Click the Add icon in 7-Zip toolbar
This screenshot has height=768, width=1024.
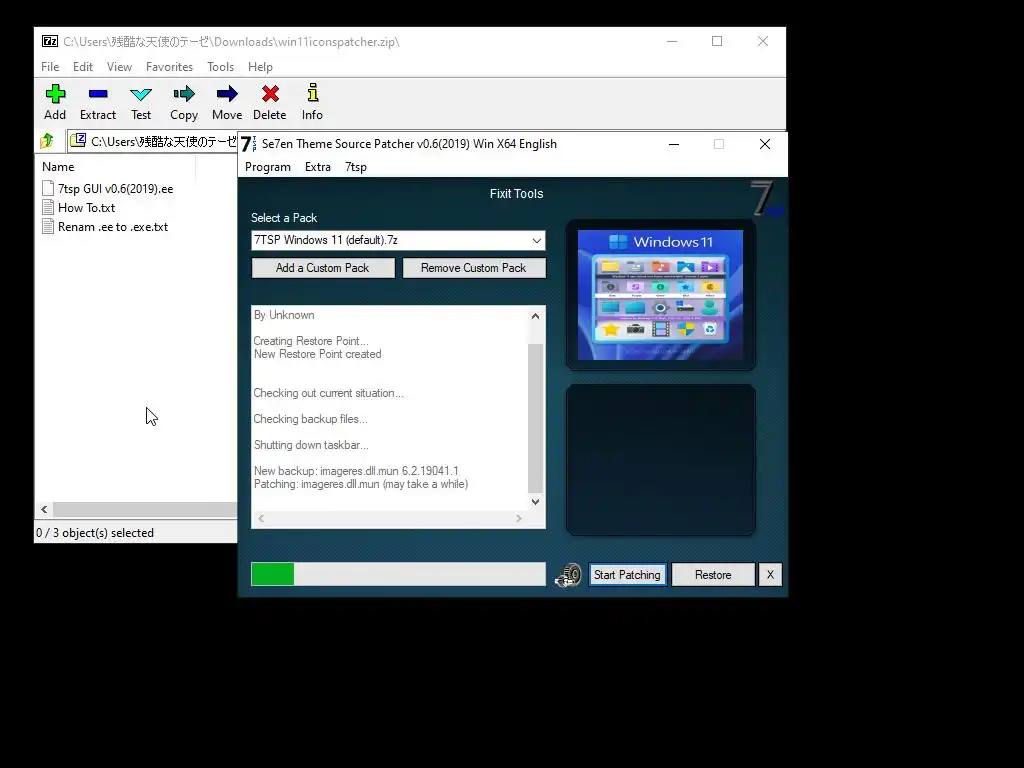[55, 94]
